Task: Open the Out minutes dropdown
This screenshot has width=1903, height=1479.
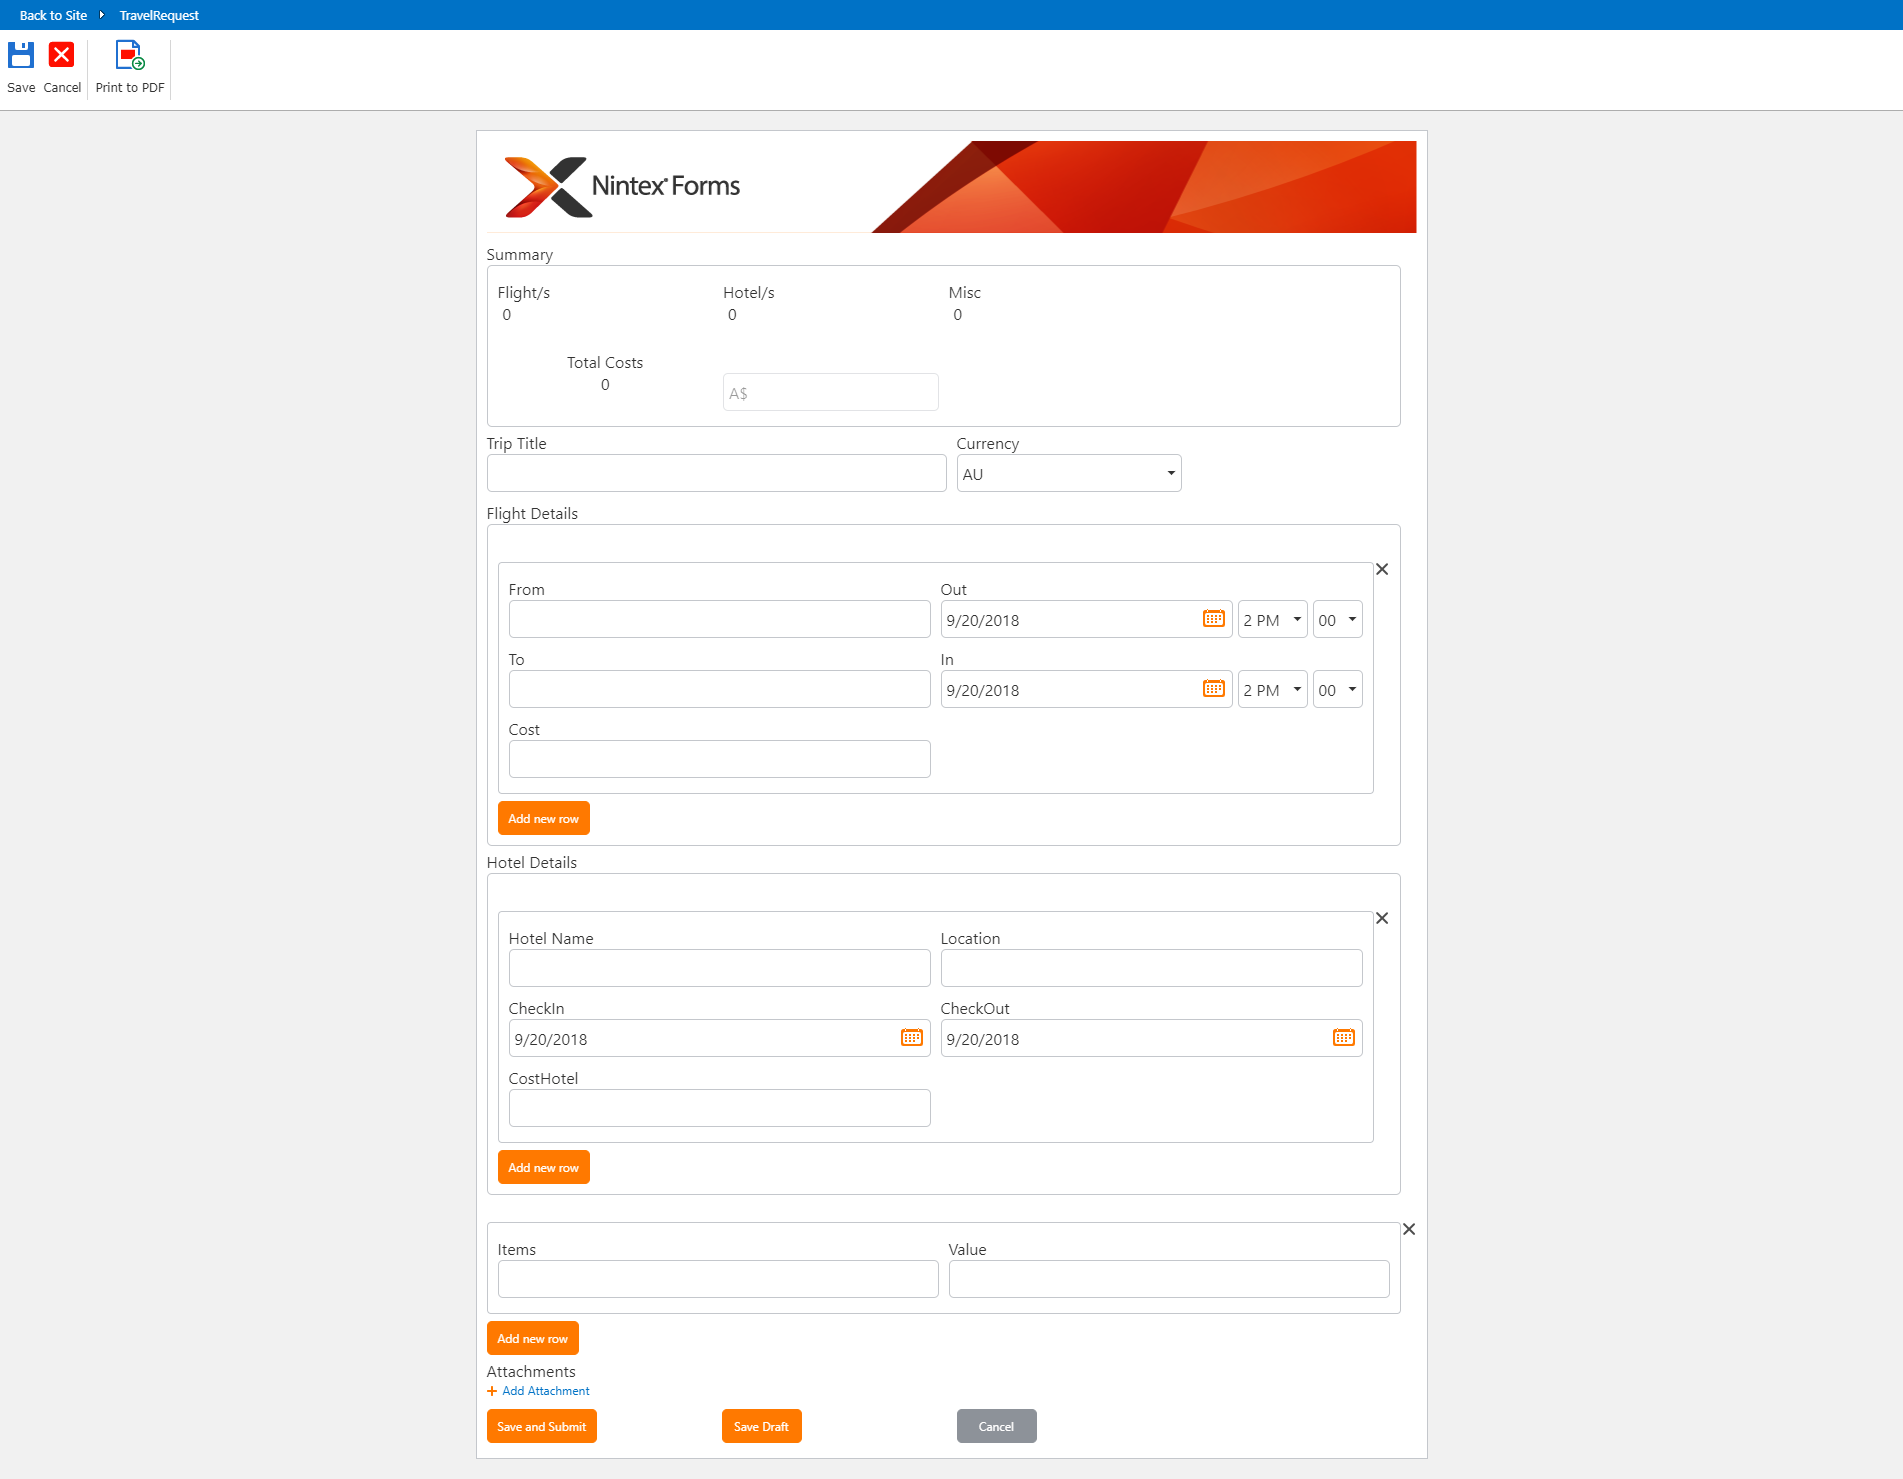Action: point(1337,619)
